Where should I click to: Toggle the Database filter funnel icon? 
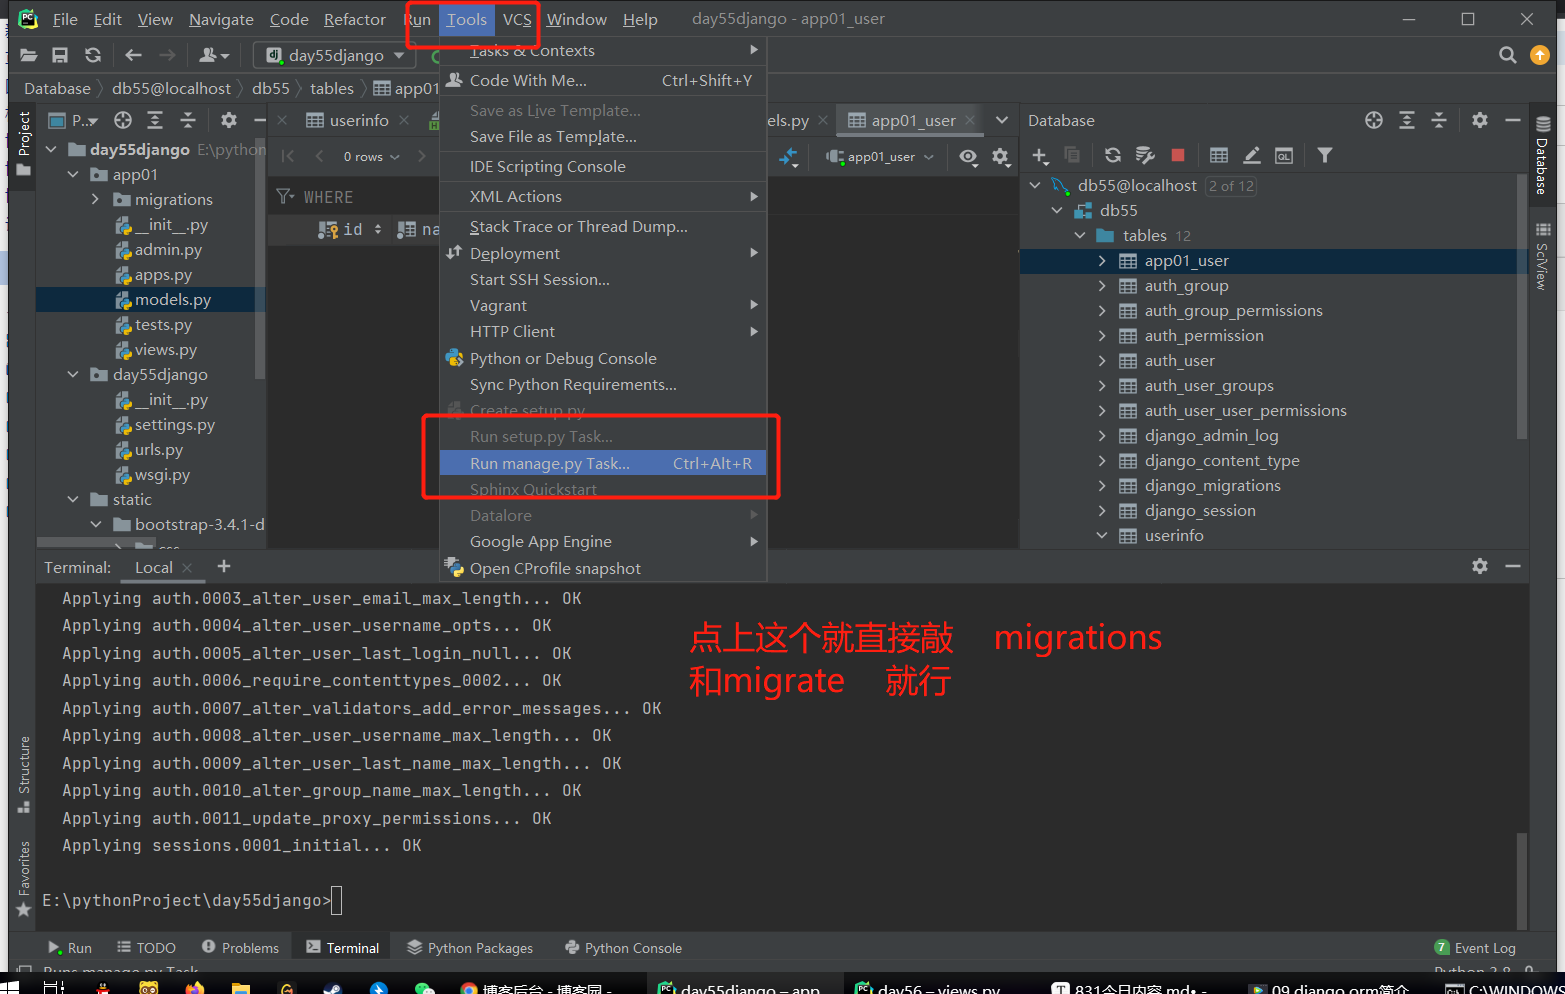coord(1325,155)
